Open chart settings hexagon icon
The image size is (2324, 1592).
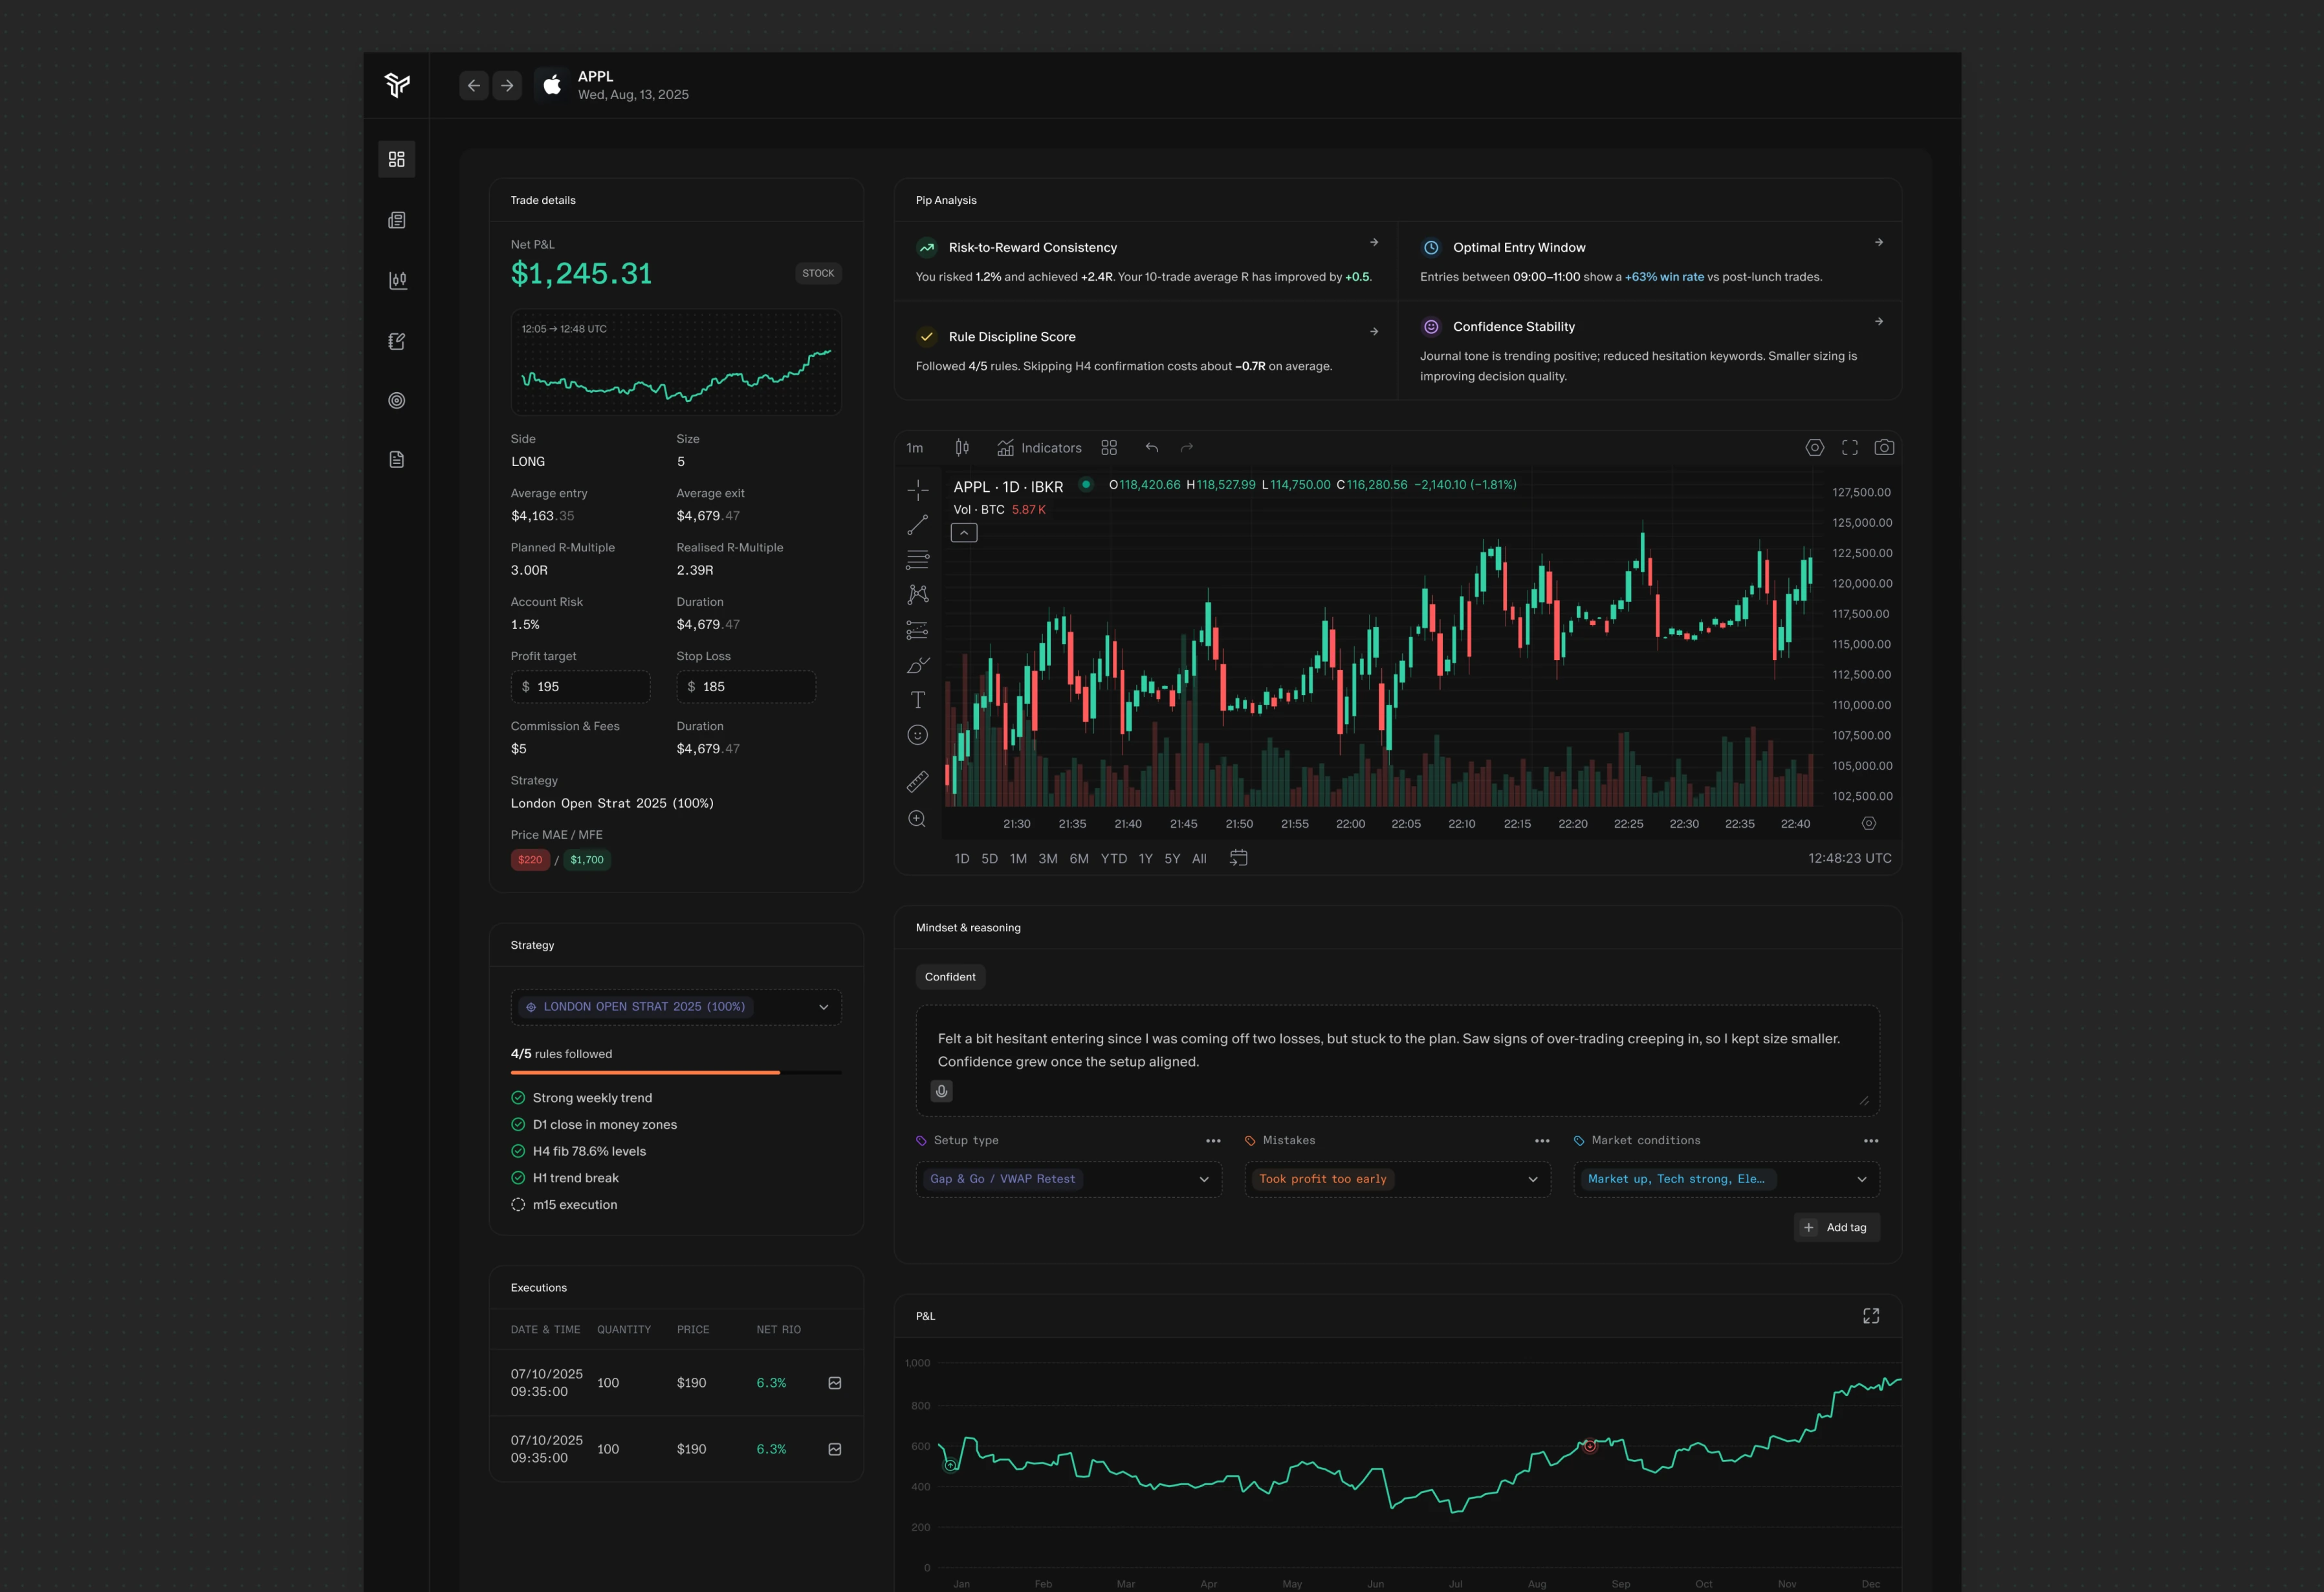(x=1814, y=448)
